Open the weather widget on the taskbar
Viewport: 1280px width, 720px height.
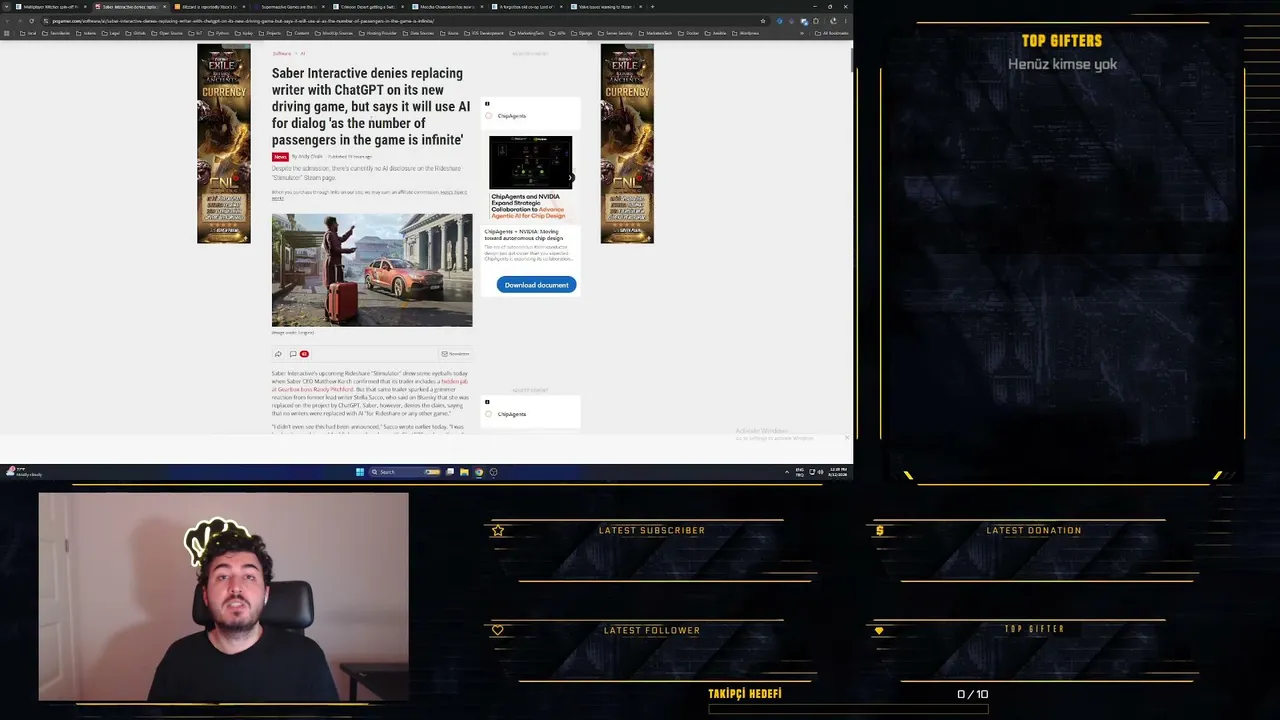(x=22, y=472)
